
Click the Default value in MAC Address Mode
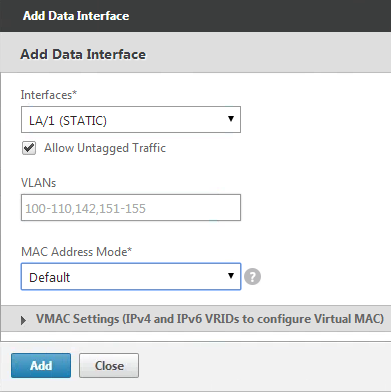pyautogui.click(x=50, y=277)
